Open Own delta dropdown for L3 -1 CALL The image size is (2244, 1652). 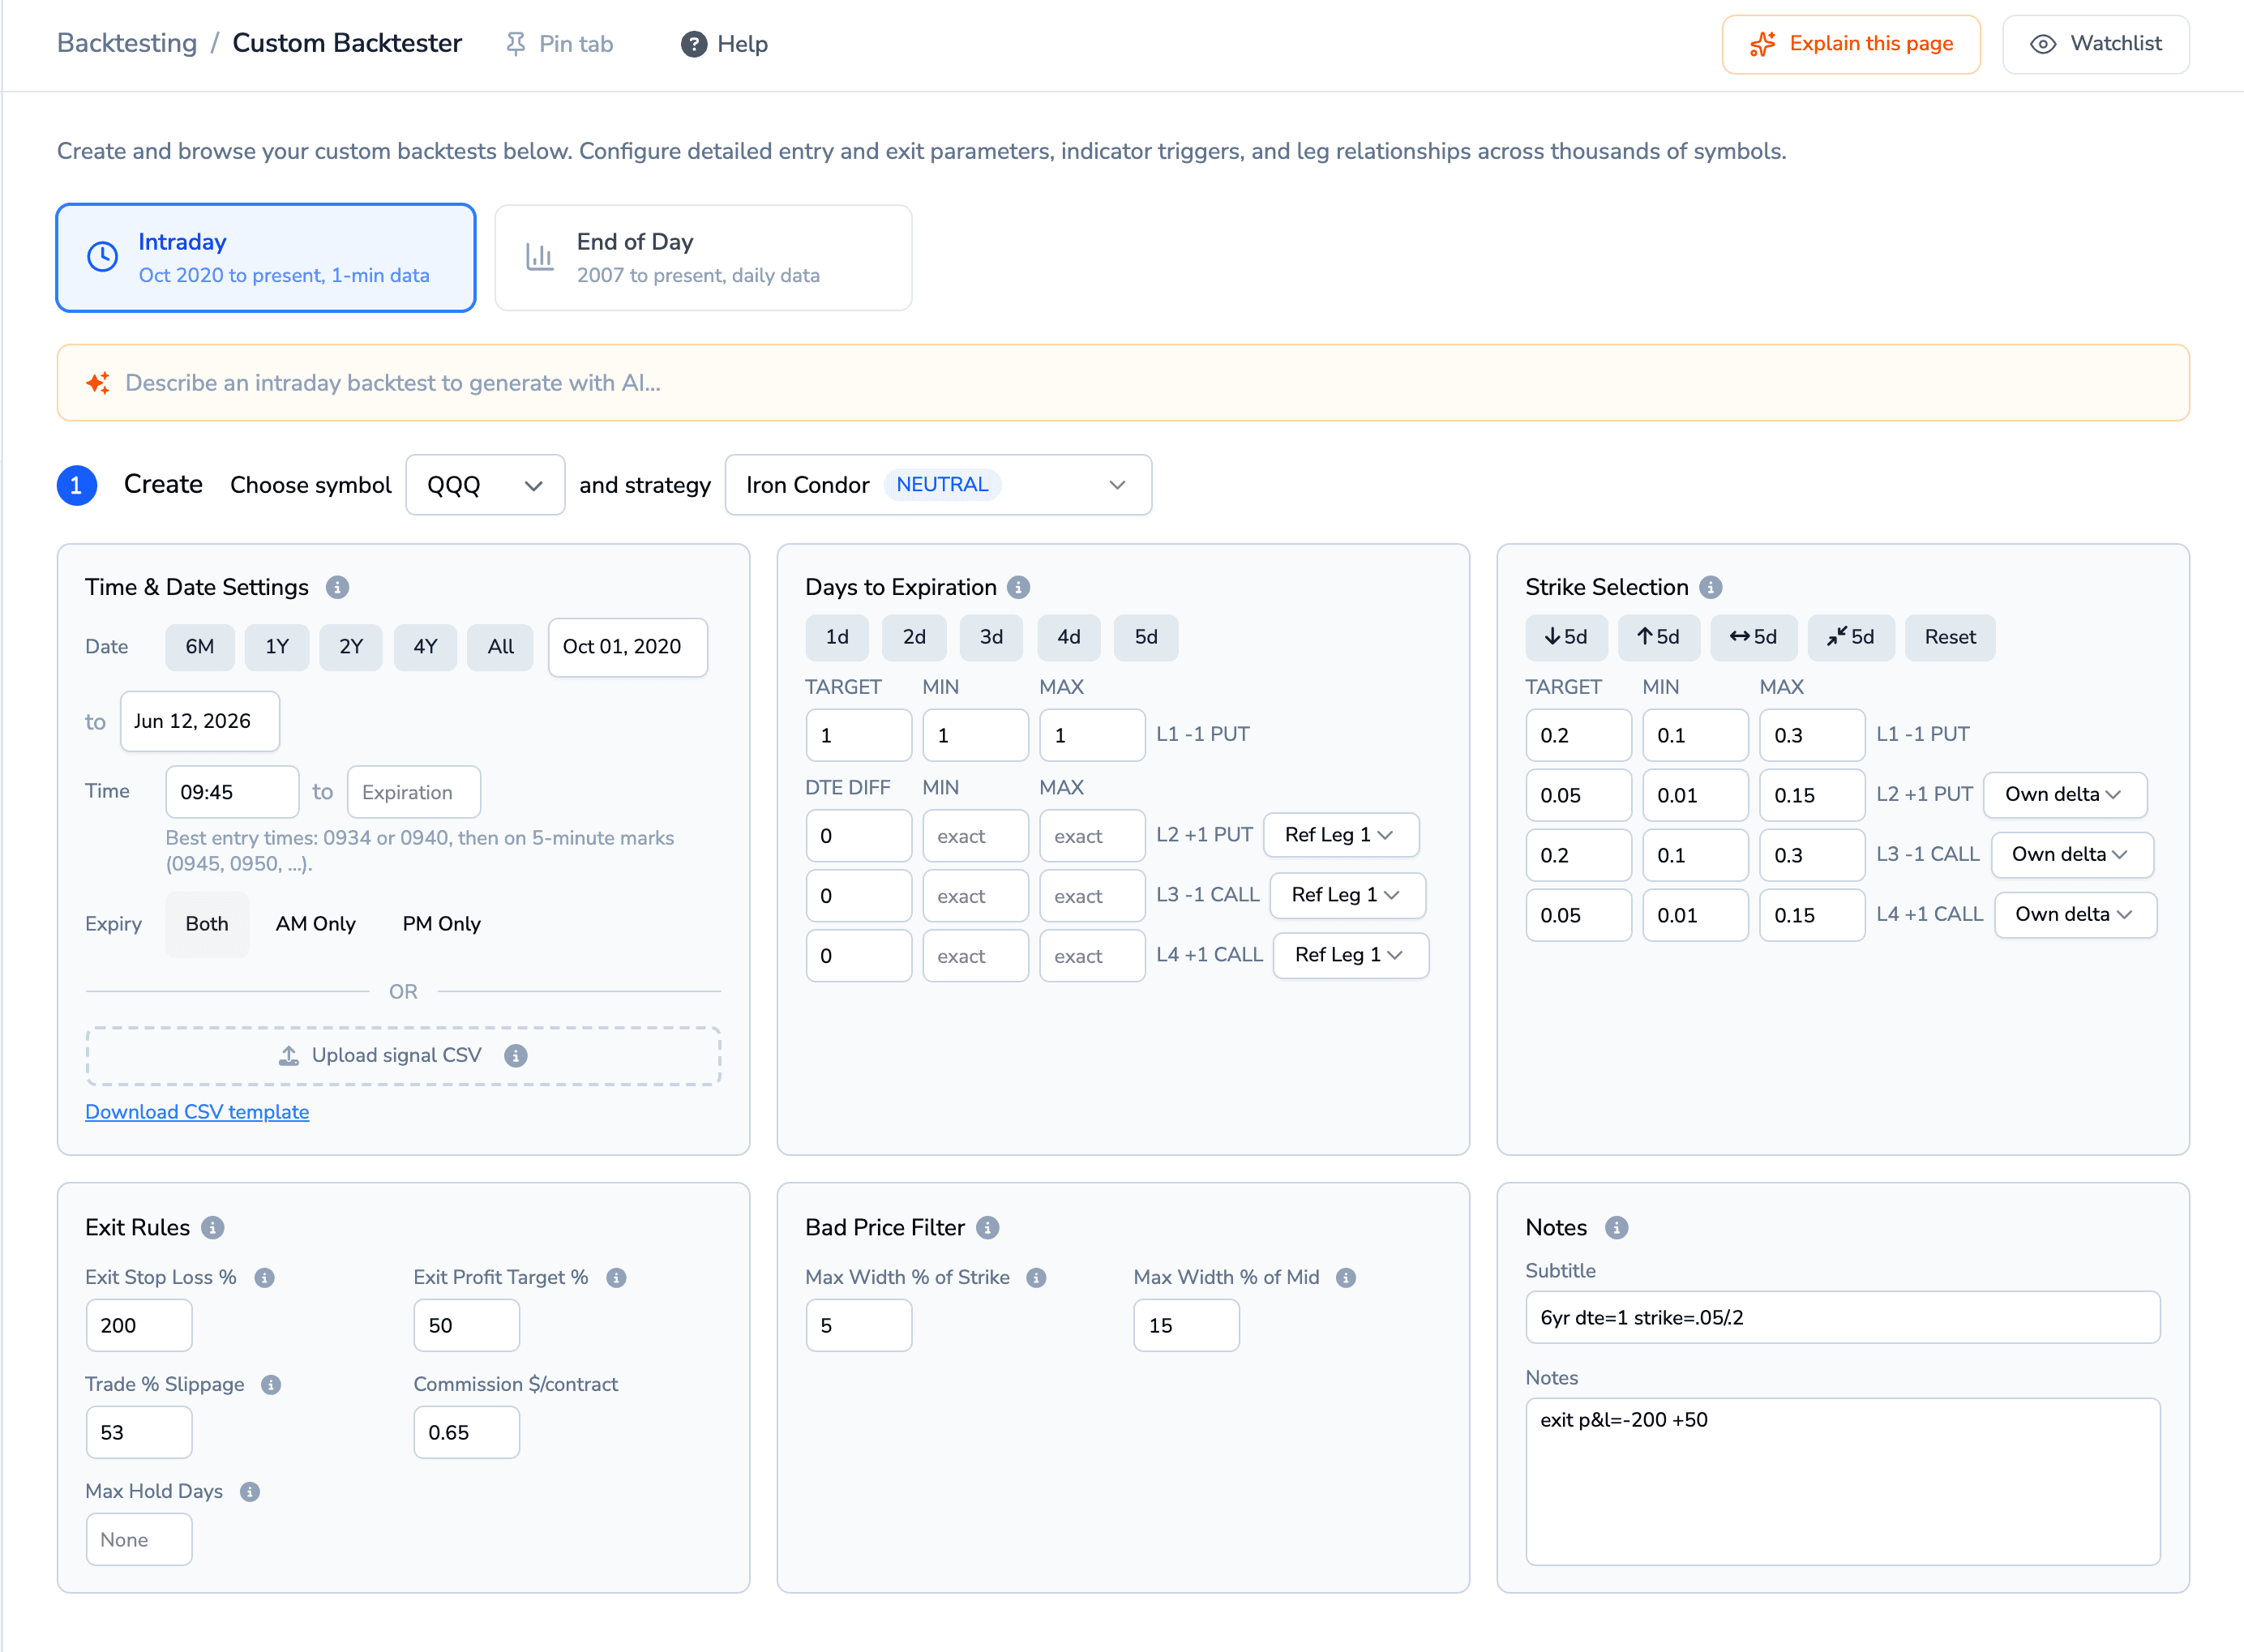(2072, 855)
